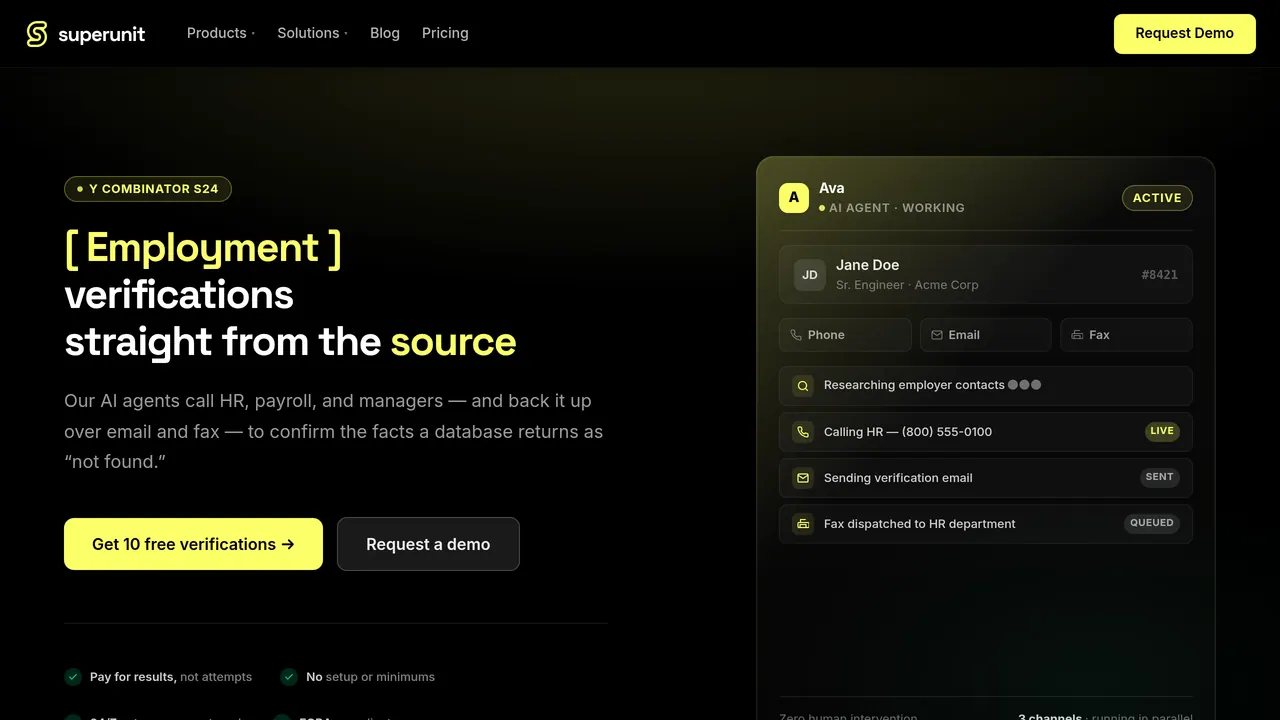Click the fax icon beside Fax dispatched
This screenshot has width=1280, height=720.
(802, 524)
